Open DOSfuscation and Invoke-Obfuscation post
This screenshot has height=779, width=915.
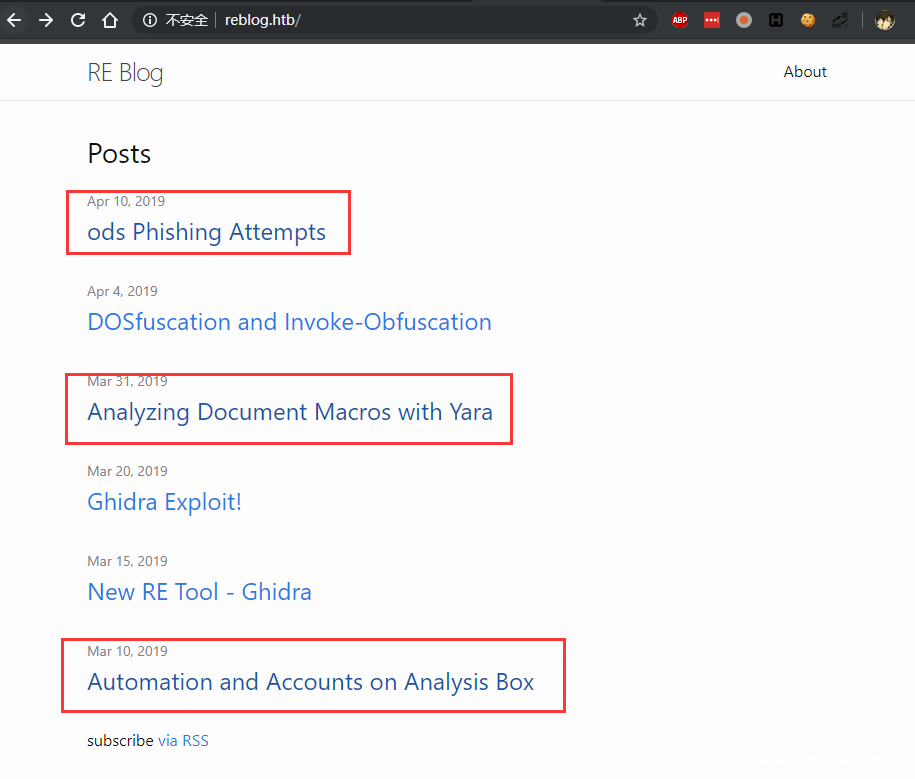[x=289, y=322]
